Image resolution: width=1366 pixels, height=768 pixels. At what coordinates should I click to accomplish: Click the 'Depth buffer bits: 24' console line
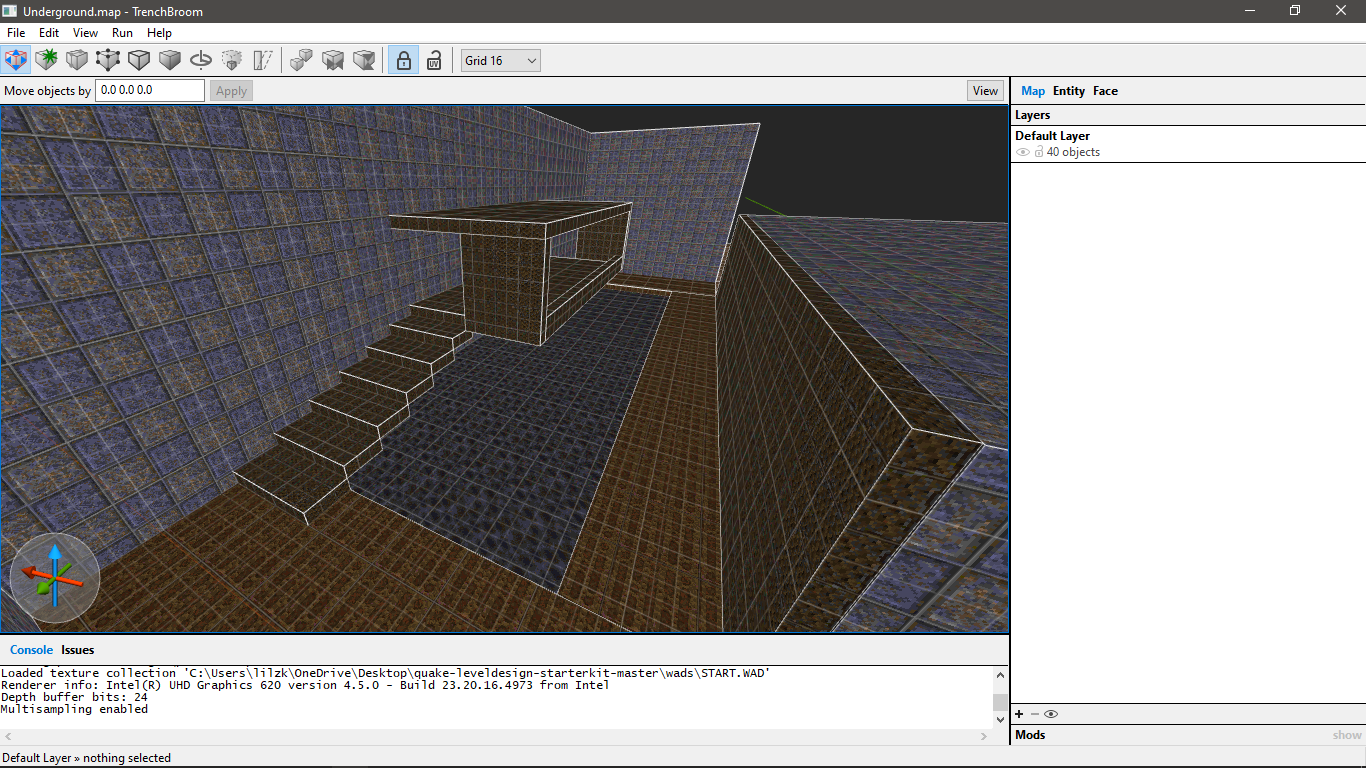click(74, 697)
